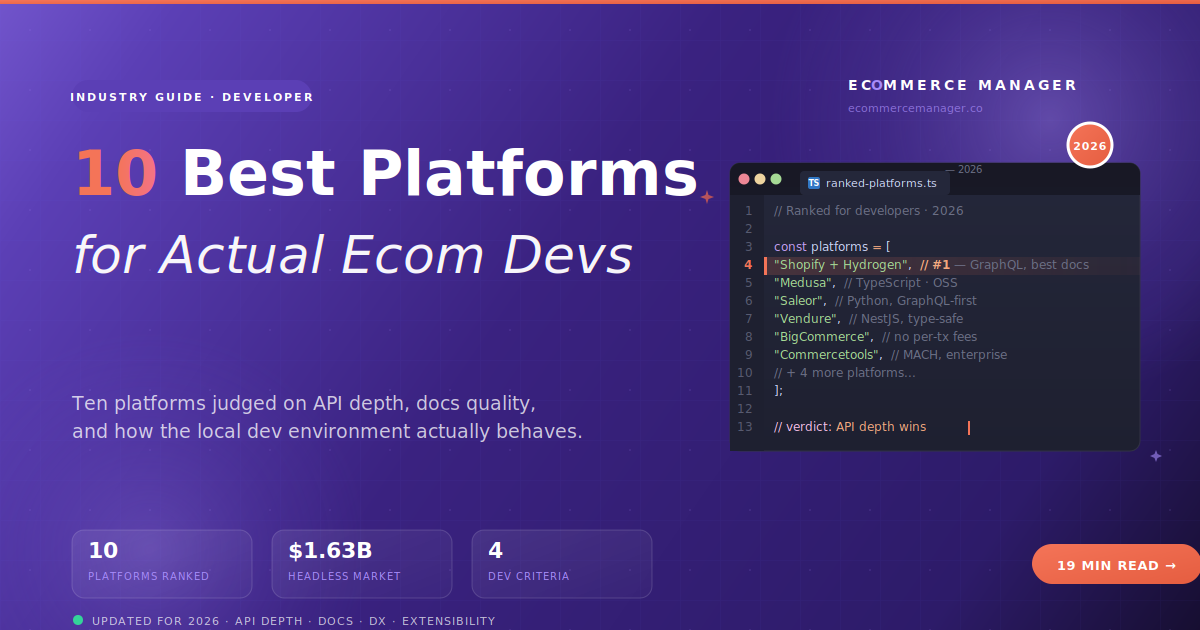Click the ECOMMERCE MANAGER brand name
The height and width of the screenshot is (630, 1200).
tap(963, 85)
